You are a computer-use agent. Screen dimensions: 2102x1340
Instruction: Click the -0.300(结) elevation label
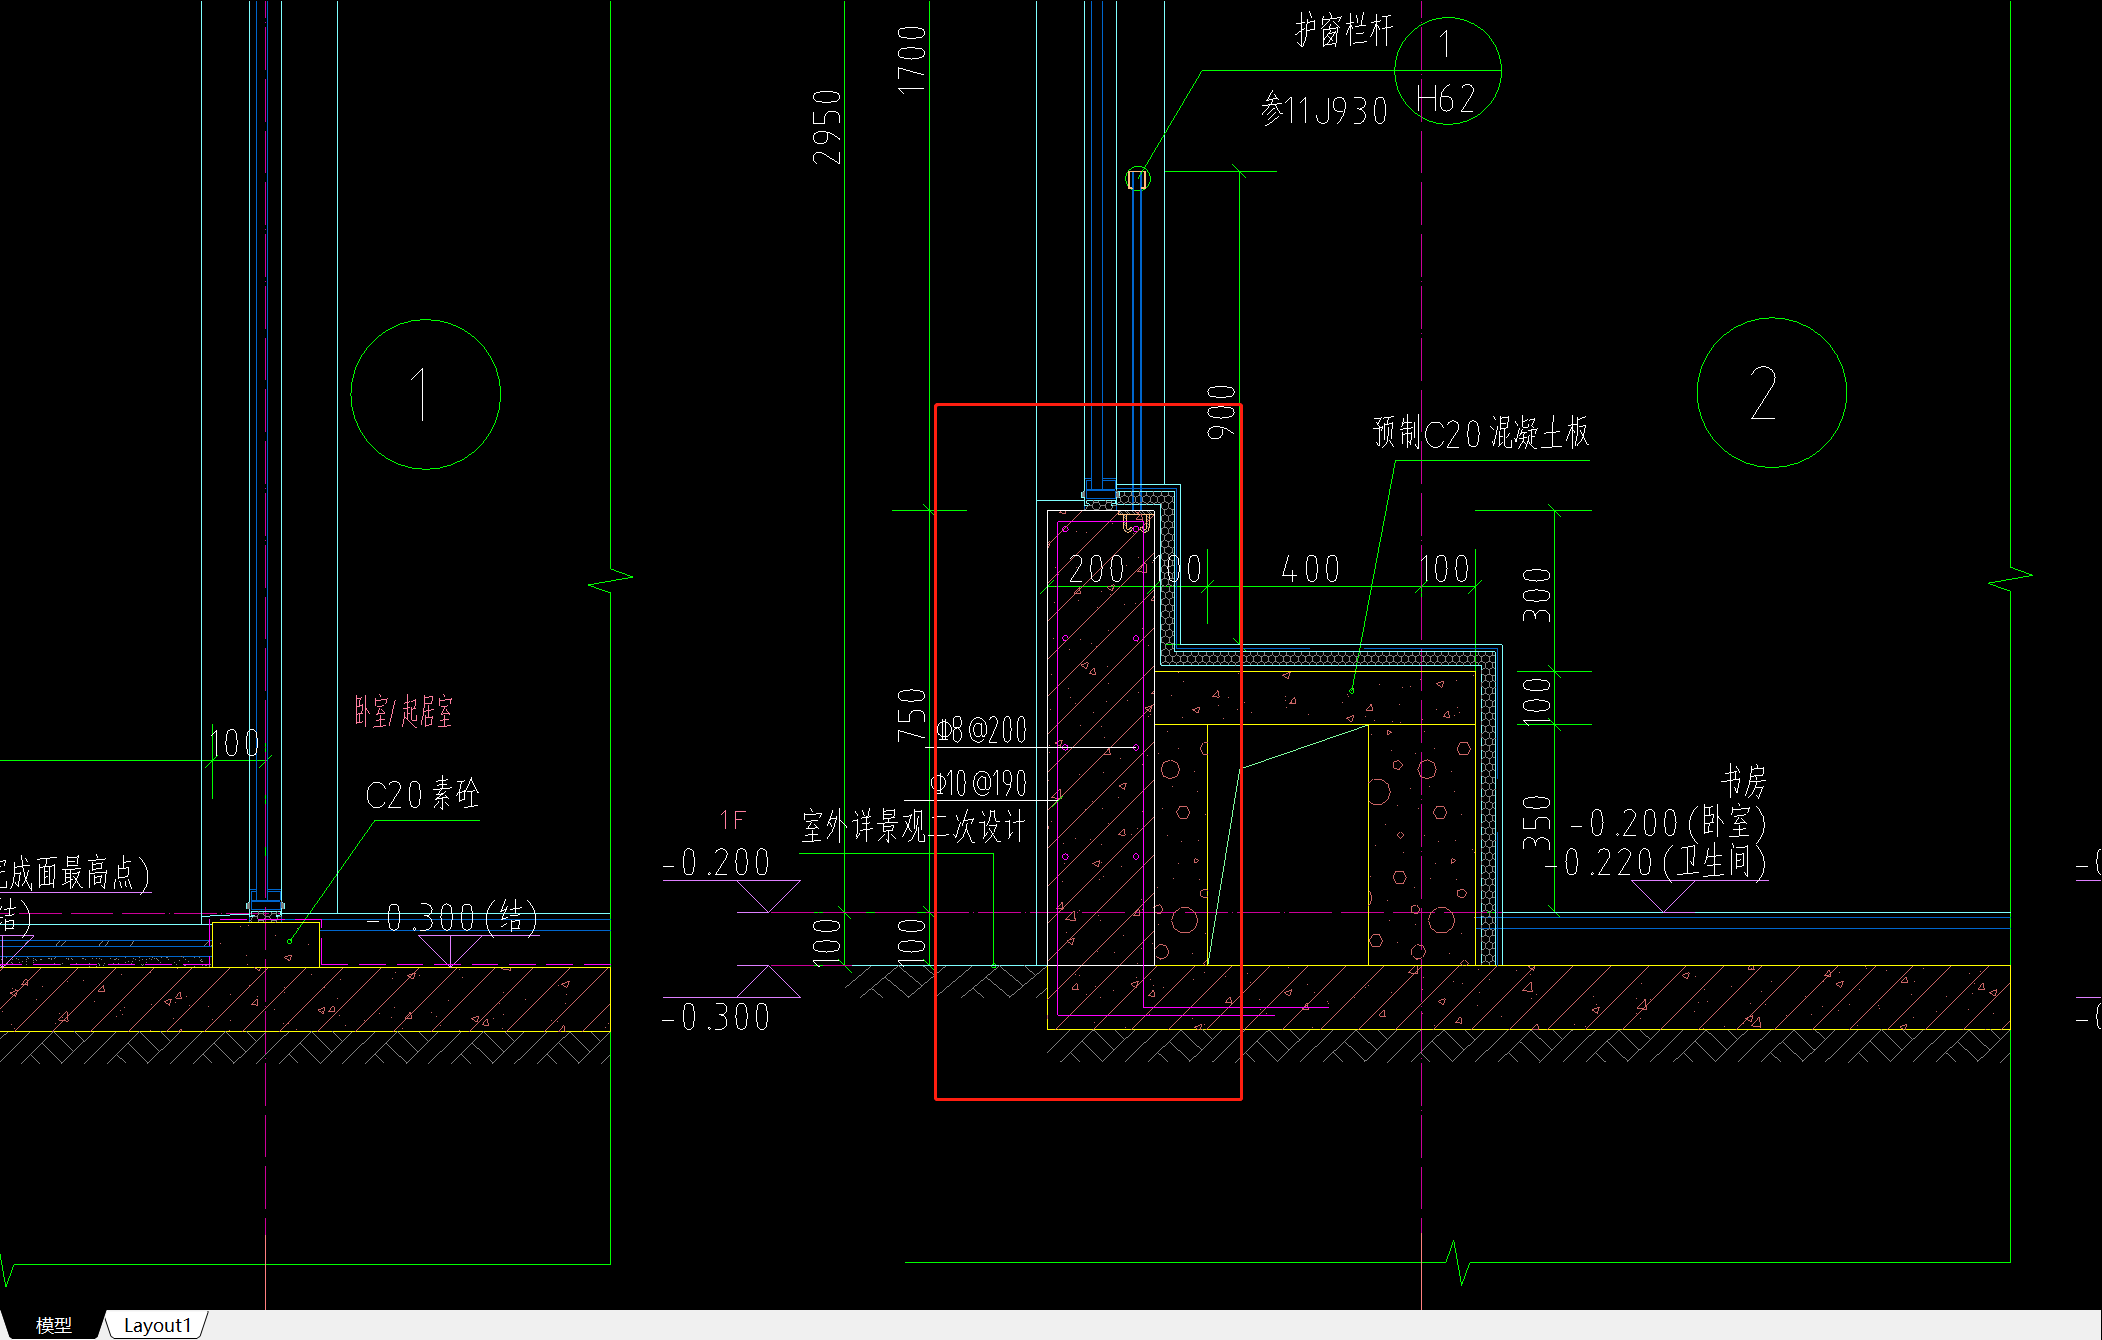[452, 917]
